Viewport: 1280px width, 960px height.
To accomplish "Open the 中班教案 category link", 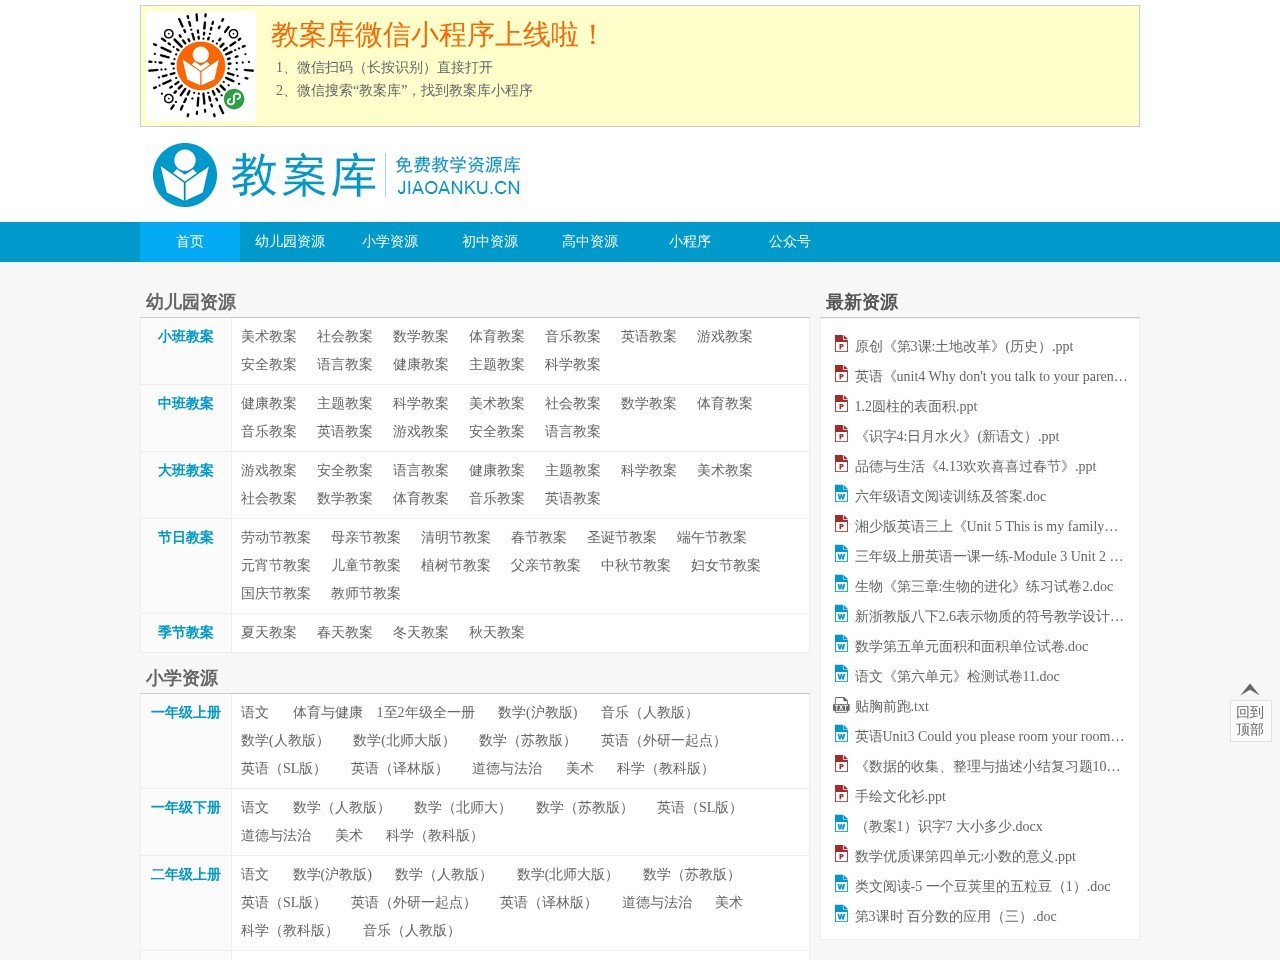I will click(x=186, y=404).
